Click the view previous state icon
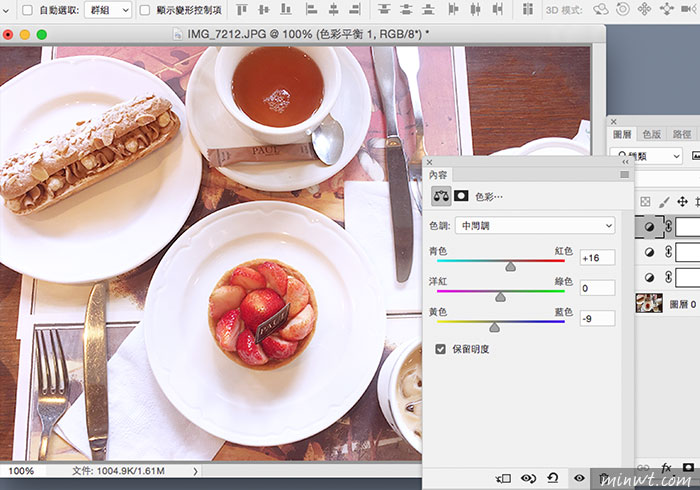This screenshot has height=490, width=700. tap(528, 479)
